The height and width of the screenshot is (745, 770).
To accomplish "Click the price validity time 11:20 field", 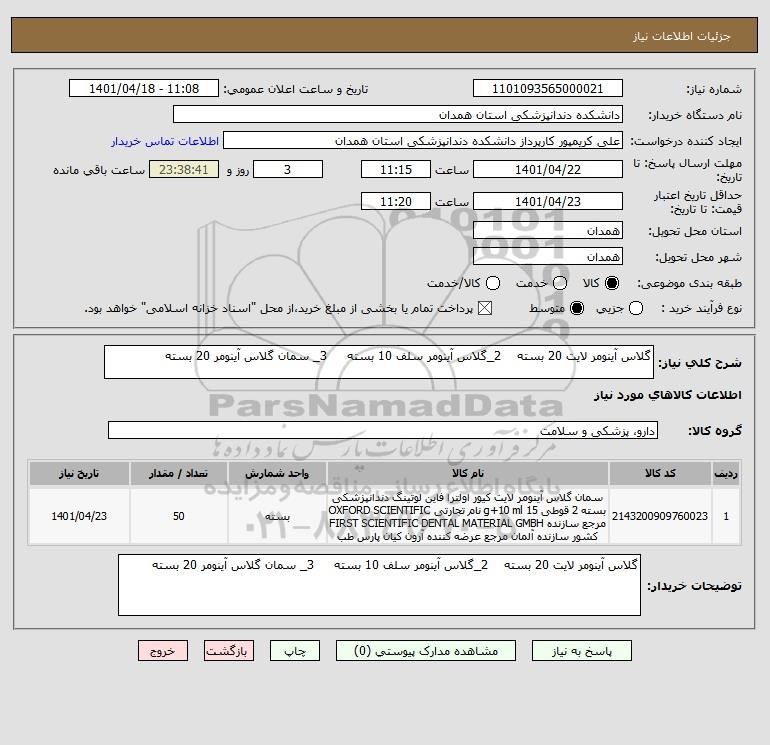I will pyautogui.click(x=396, y=201).
